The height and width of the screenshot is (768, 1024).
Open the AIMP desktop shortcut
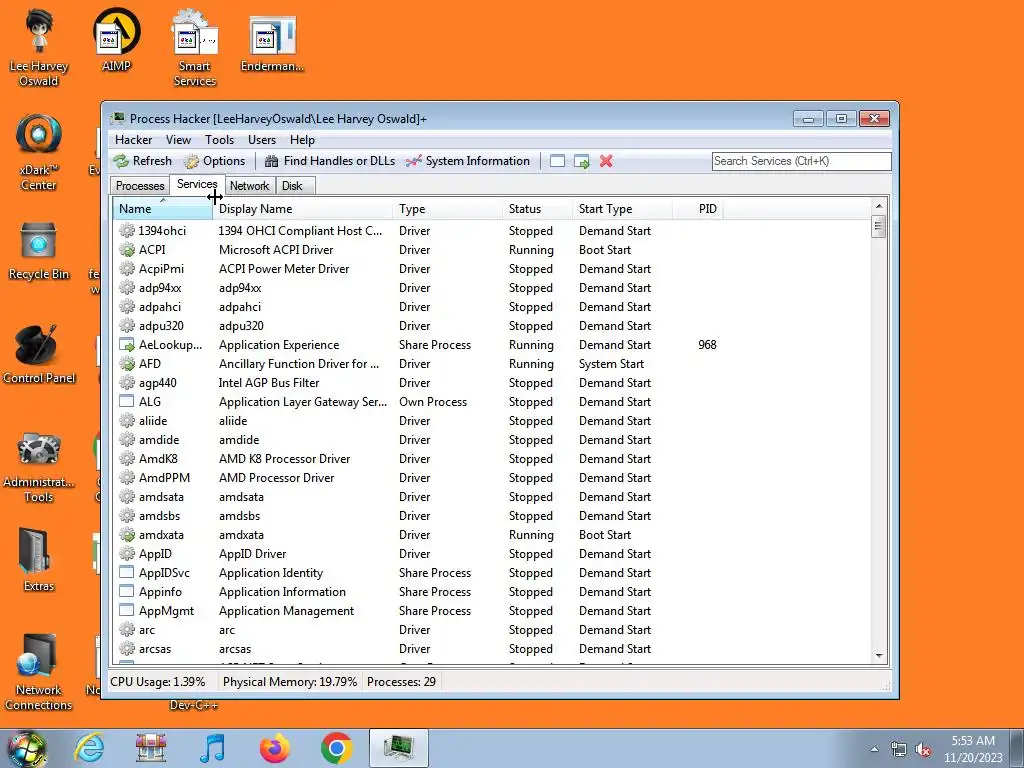click(116, 40)
